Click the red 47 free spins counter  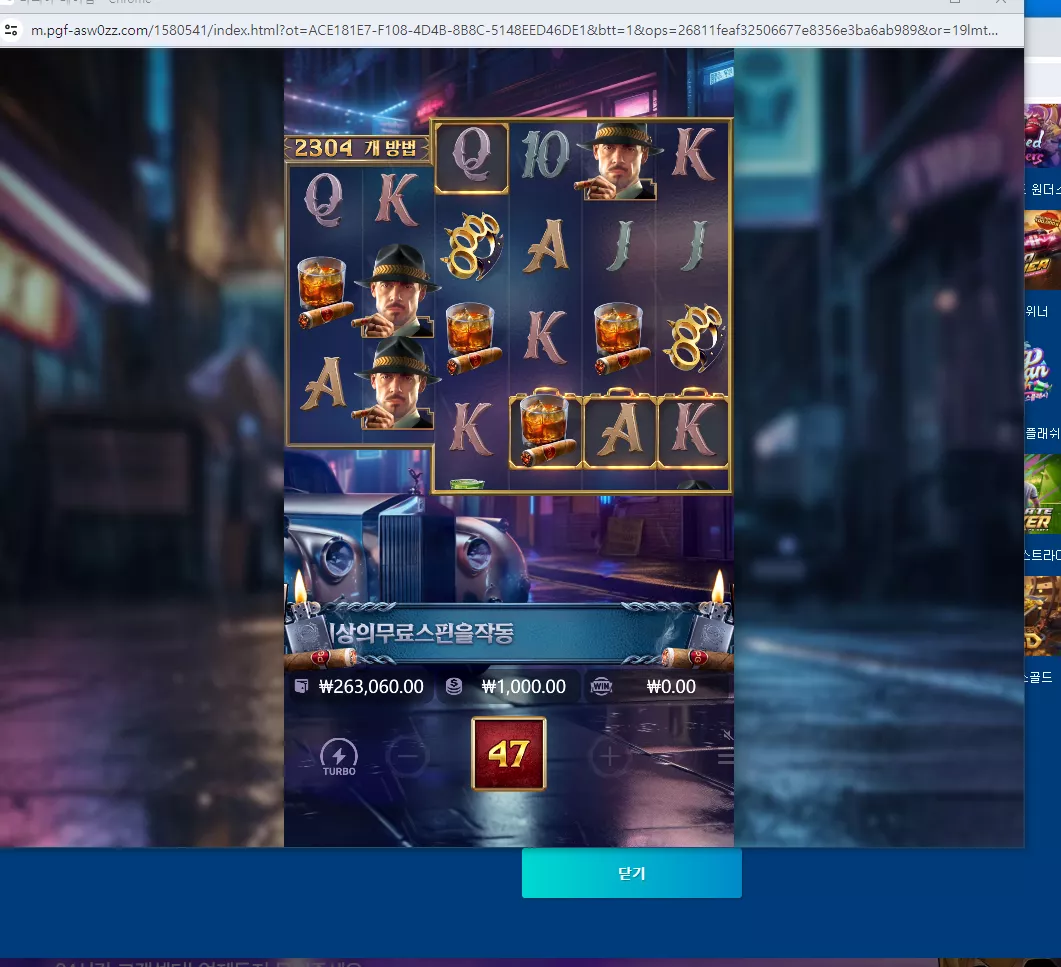(x=508, y=753)
